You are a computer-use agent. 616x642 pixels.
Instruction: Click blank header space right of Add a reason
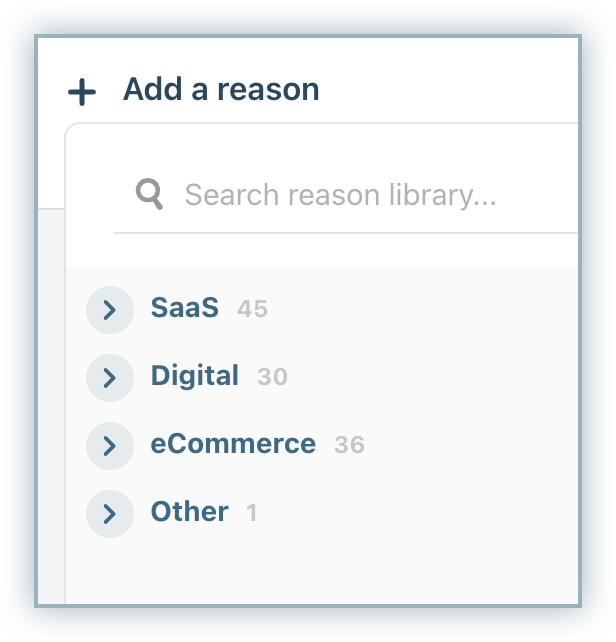[x=450, y=90]
